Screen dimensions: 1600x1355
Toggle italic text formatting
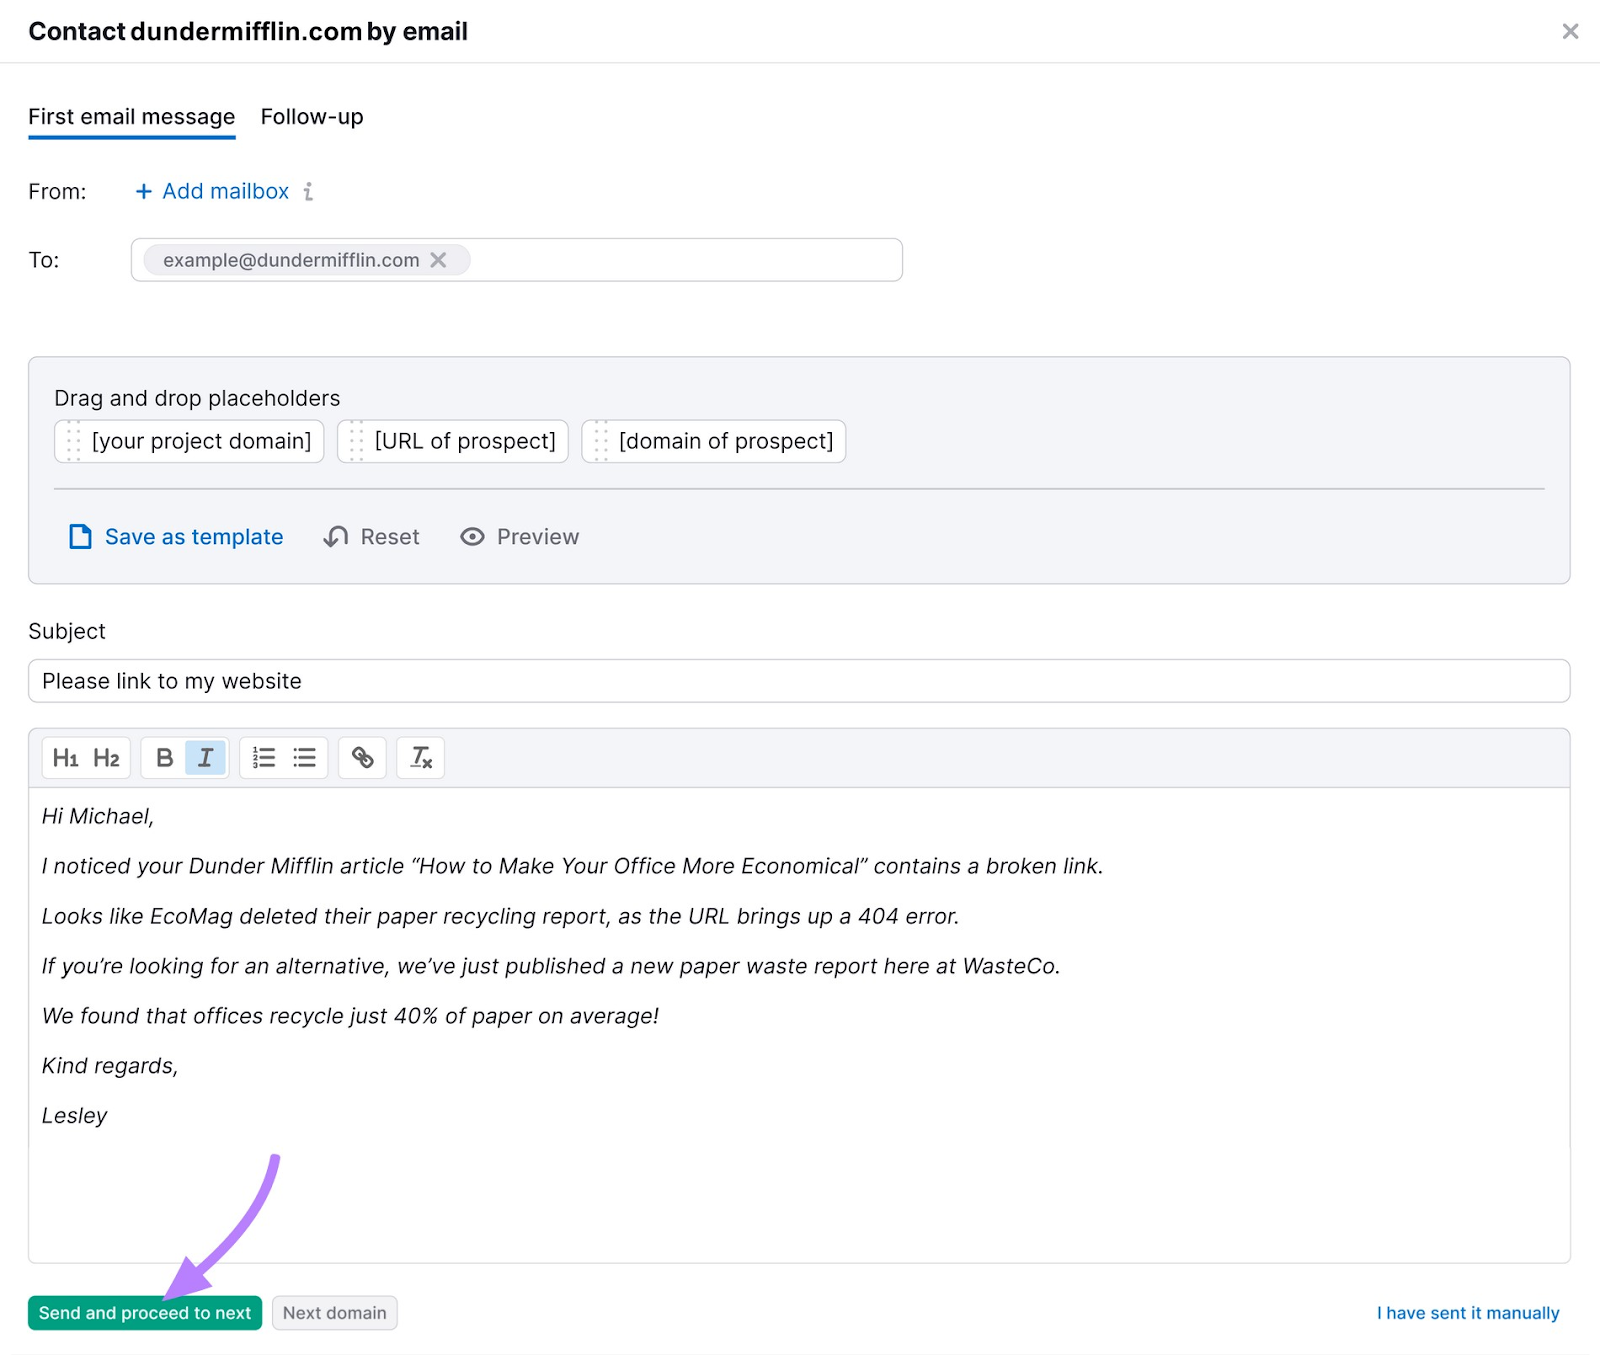[206, 758]
